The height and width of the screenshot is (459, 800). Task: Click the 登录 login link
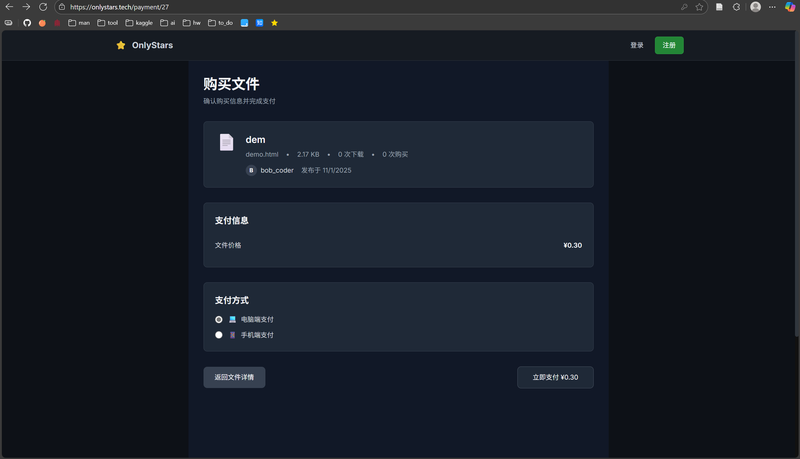(x=637, y=45)
